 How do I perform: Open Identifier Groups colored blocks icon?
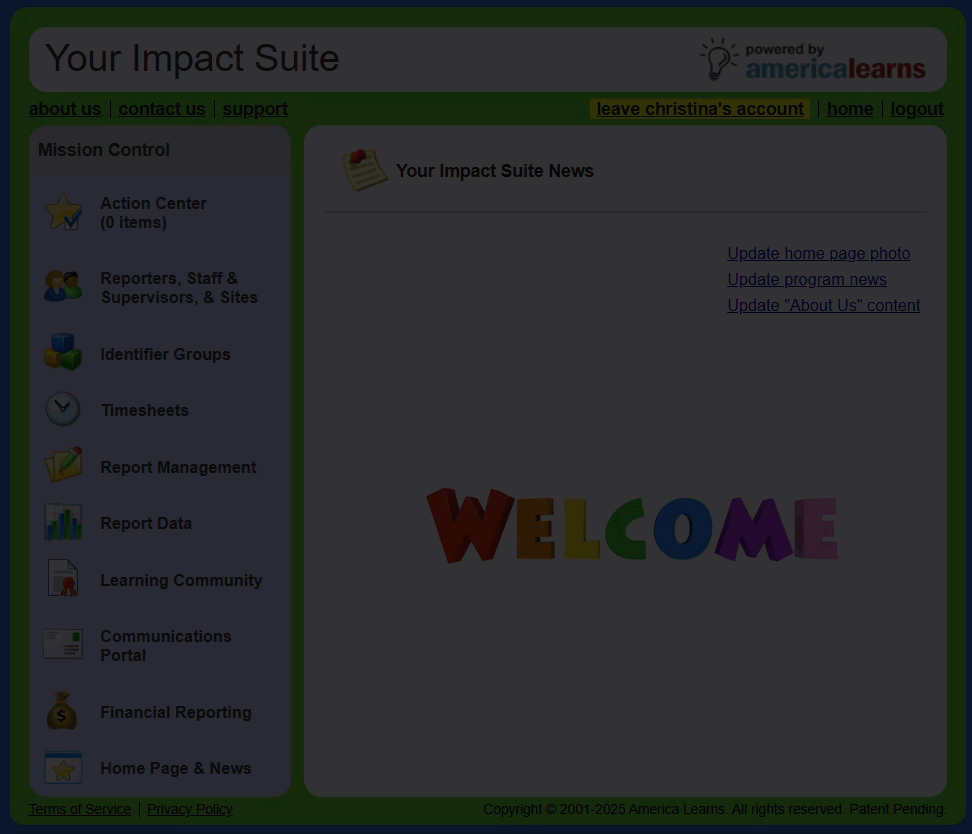63,353
